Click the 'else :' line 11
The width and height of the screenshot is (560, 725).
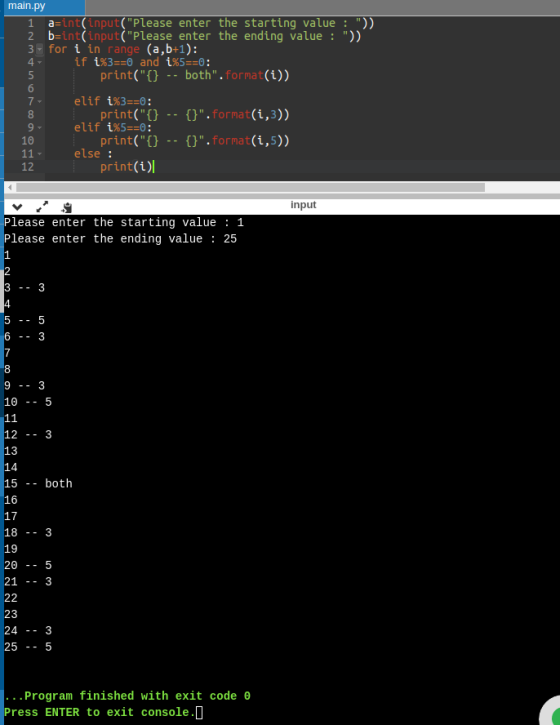click(x=93, y=154)
